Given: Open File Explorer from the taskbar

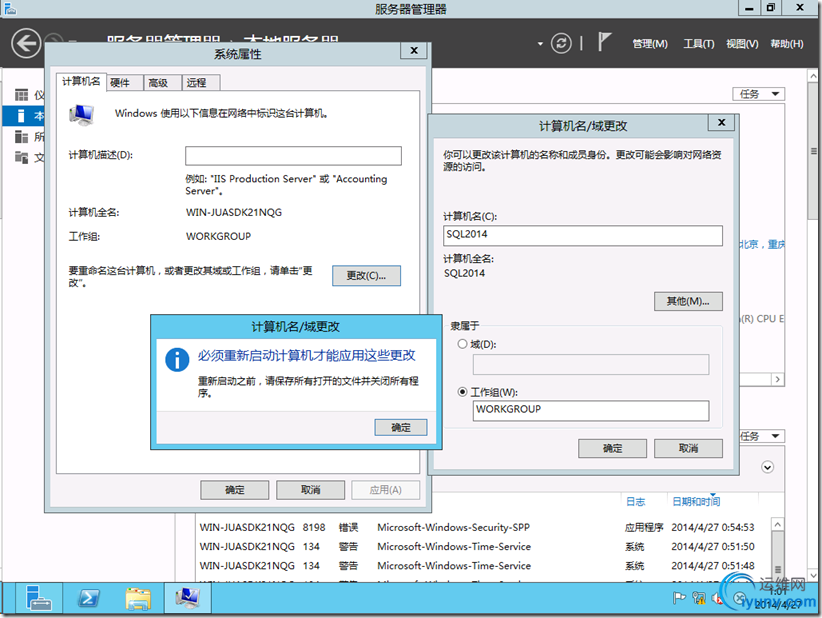Looking at the screenshot, I should (x=138, y=598).
